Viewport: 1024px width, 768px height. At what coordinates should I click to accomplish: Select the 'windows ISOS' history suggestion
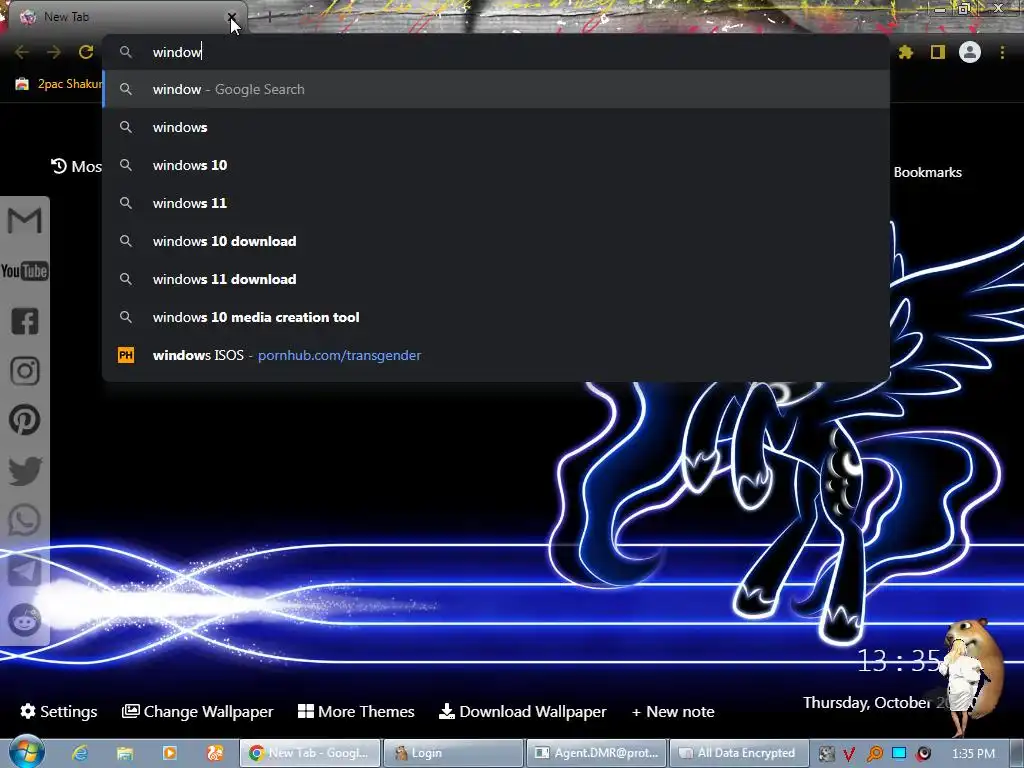(x=496, y=355)
